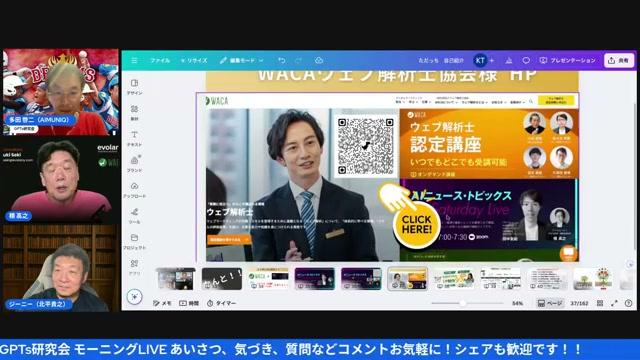Open the comments speech bubble icon

coord(526,60)
